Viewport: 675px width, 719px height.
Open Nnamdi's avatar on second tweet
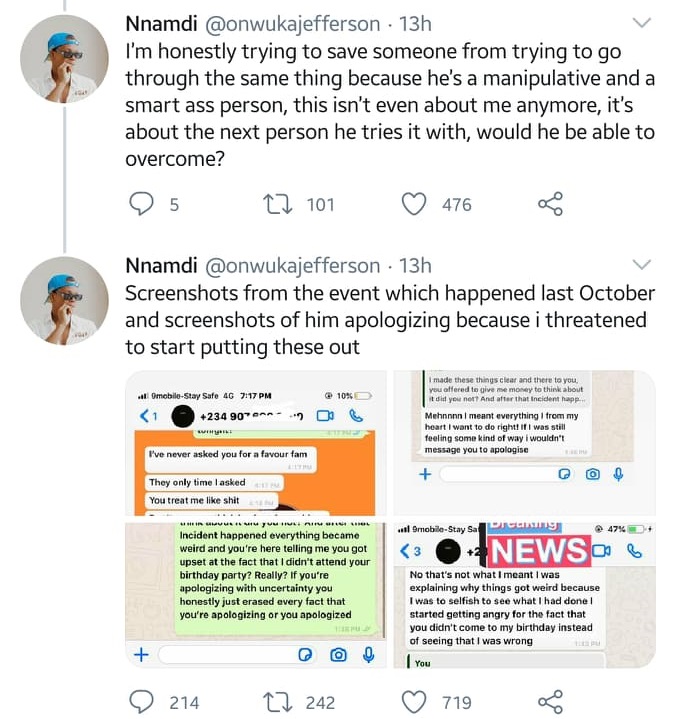[x=65, y=301]
